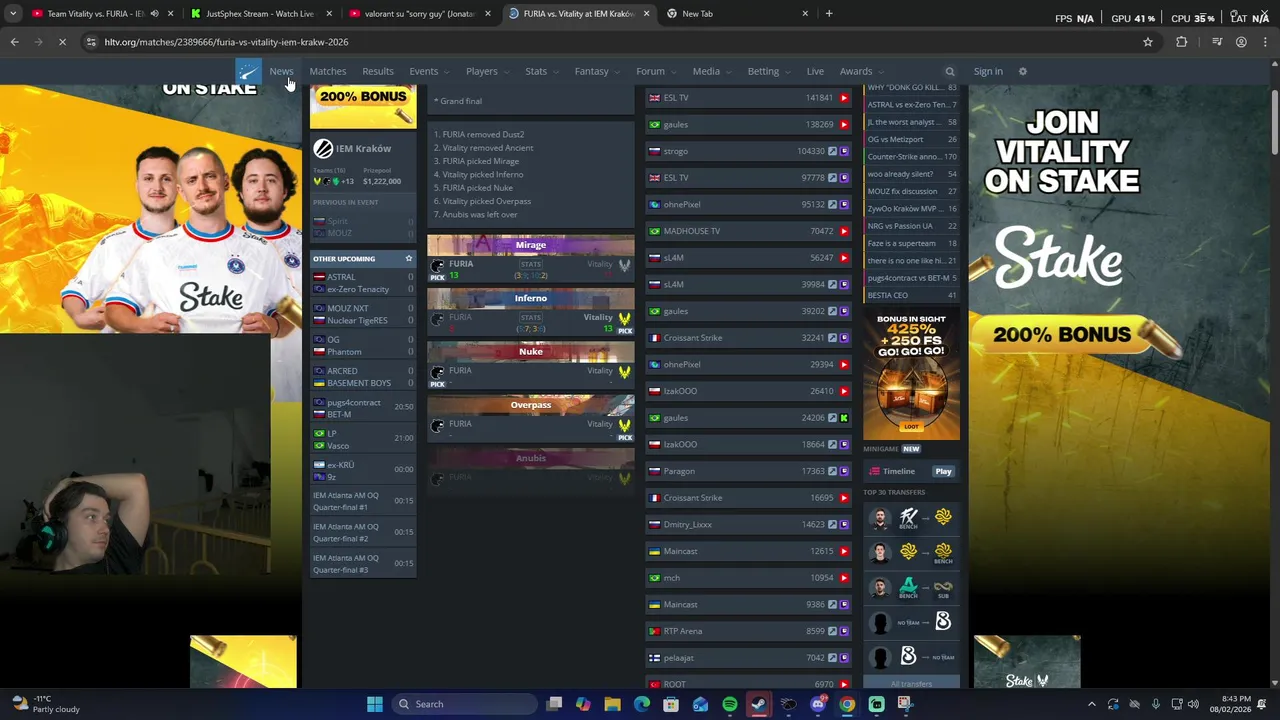Open the Matches menu item
The width and height of the screenshot is (1280, 720).
click(x=328, y=72)
